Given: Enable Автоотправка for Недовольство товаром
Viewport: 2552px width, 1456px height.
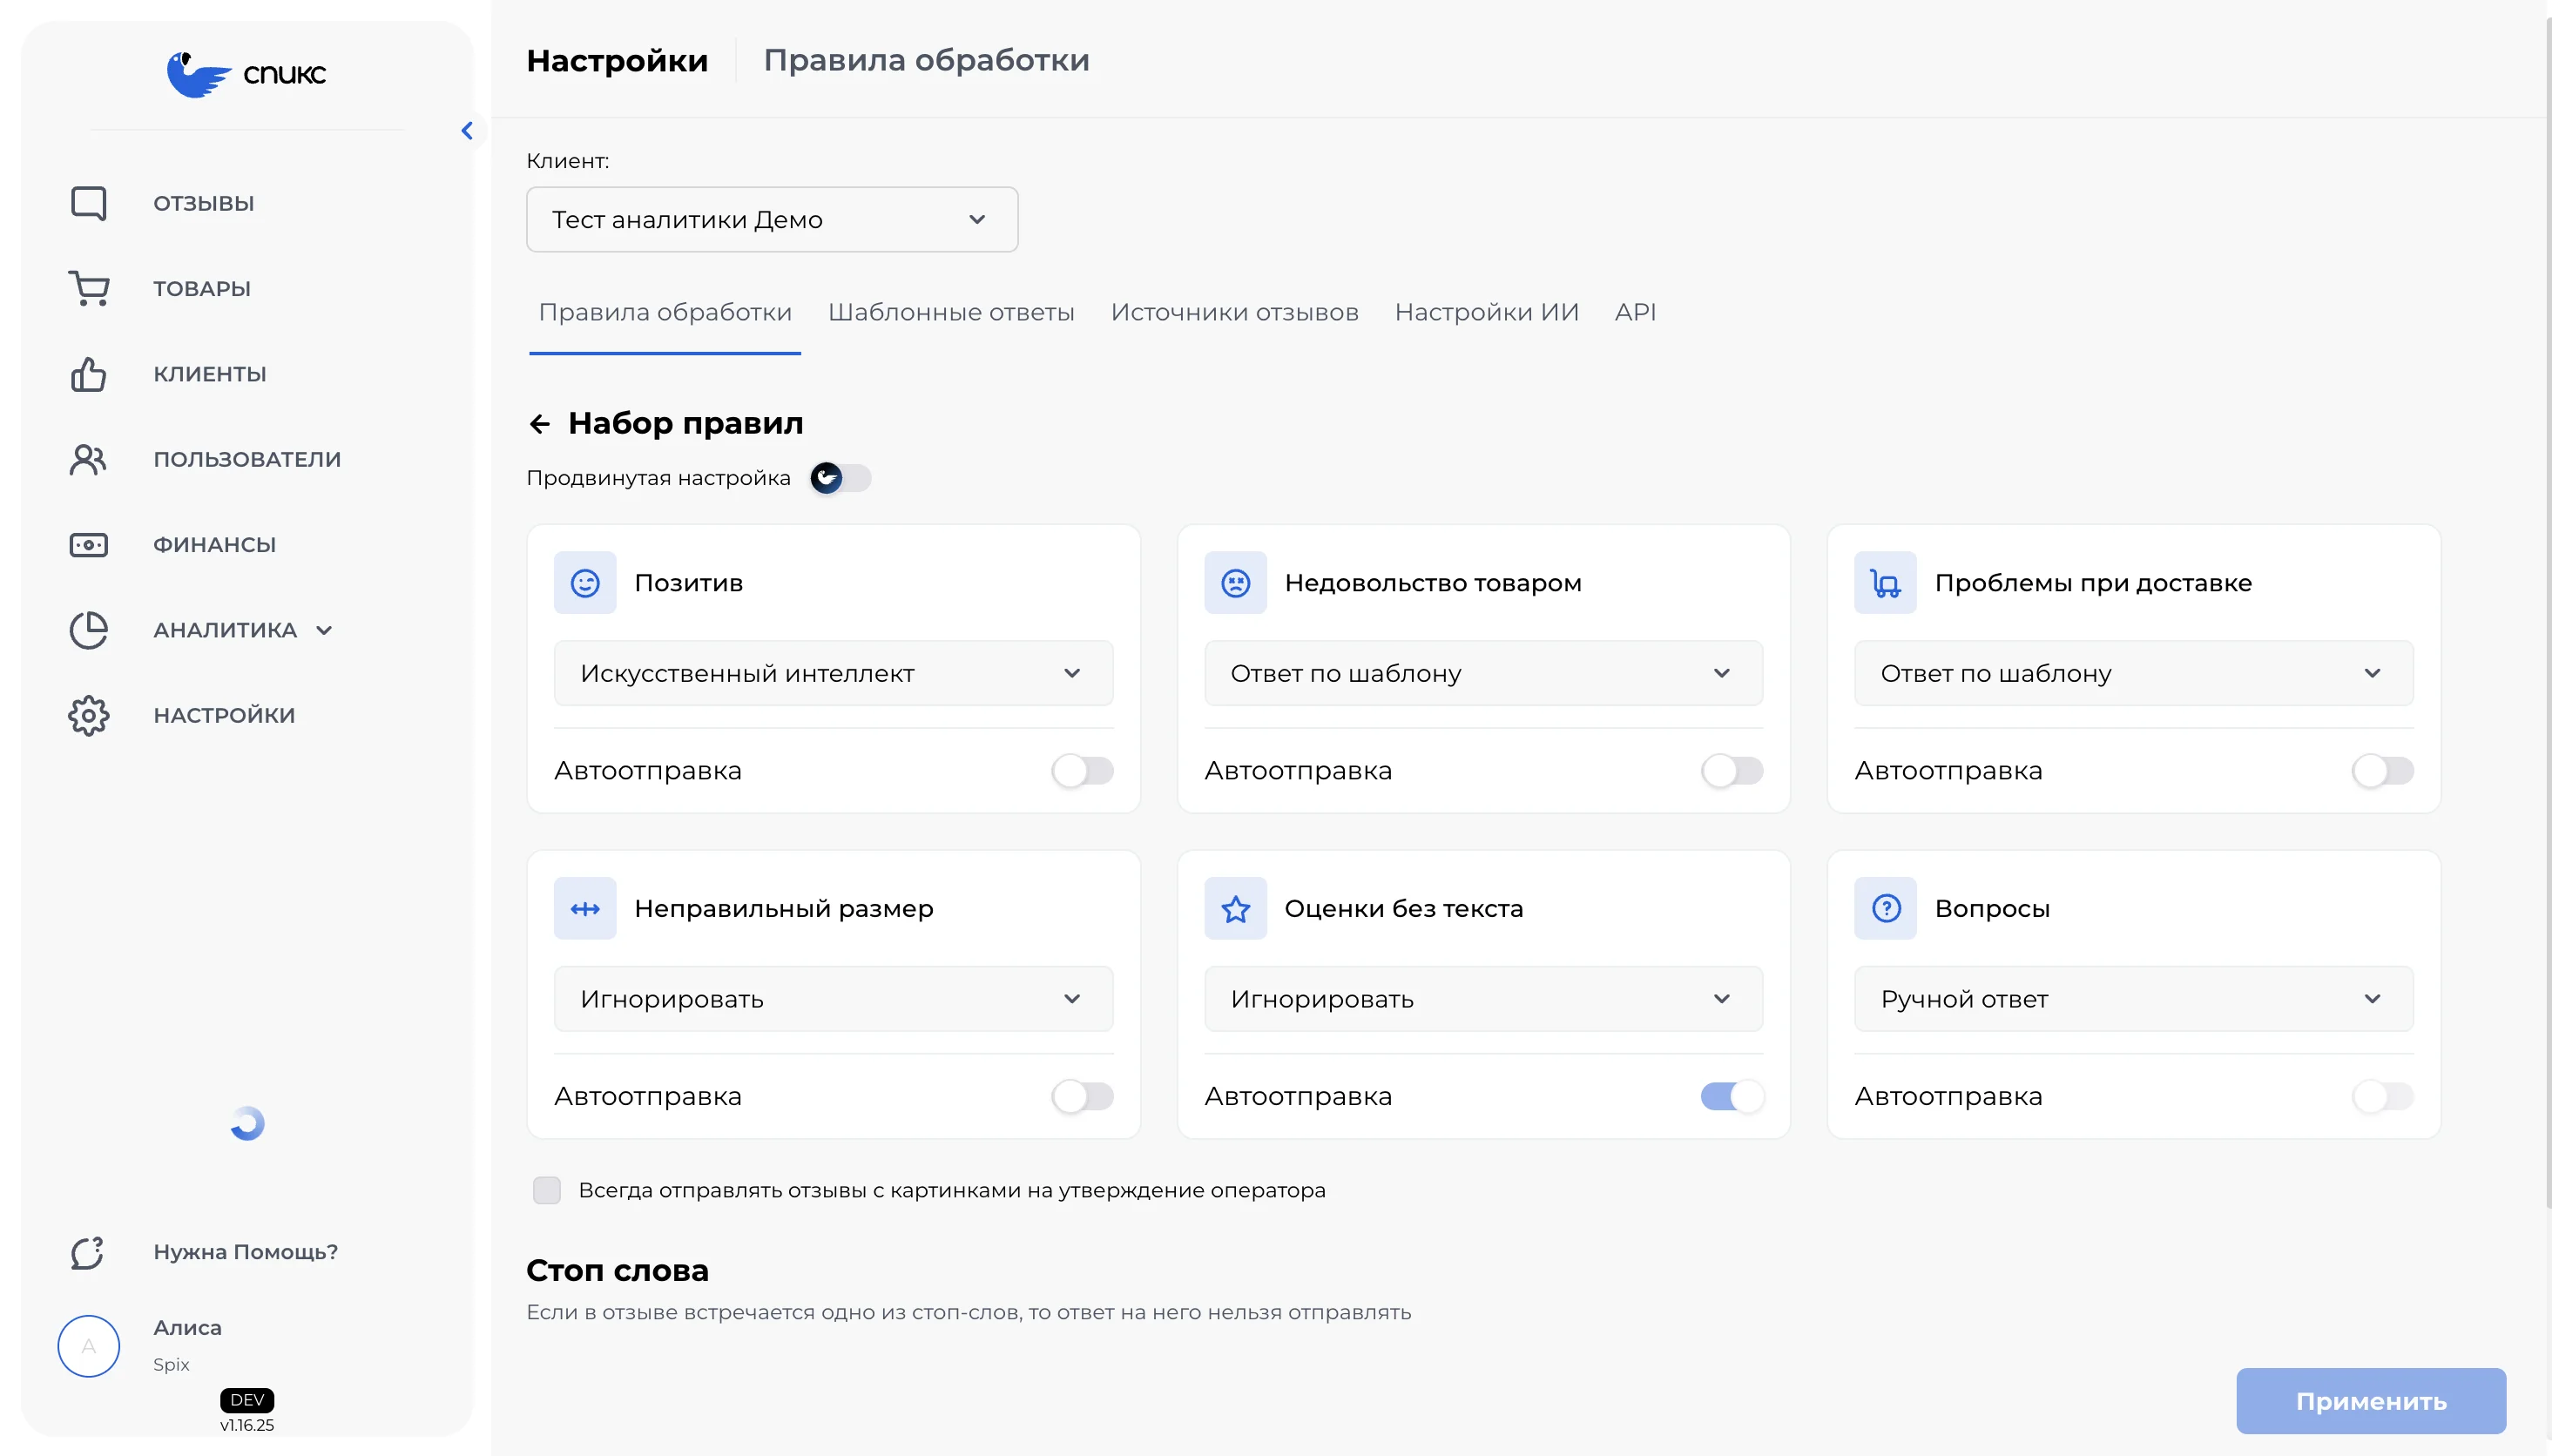Looking at the screenshot, I should pyautogui.click(x=1732, y=770).
